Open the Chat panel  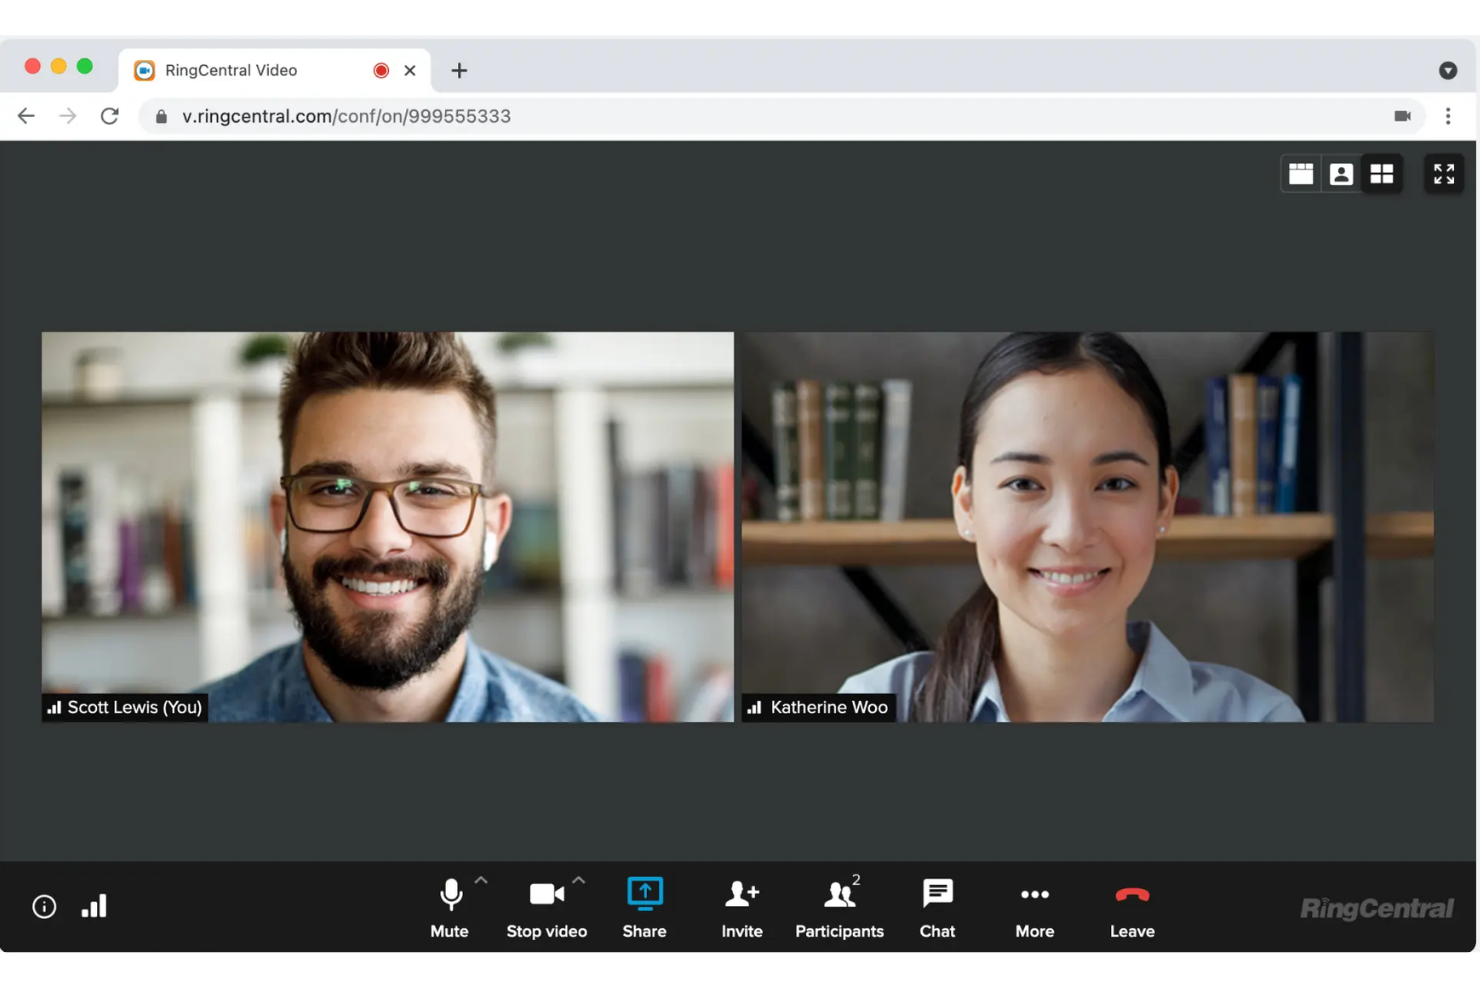(x=937, y=908)
